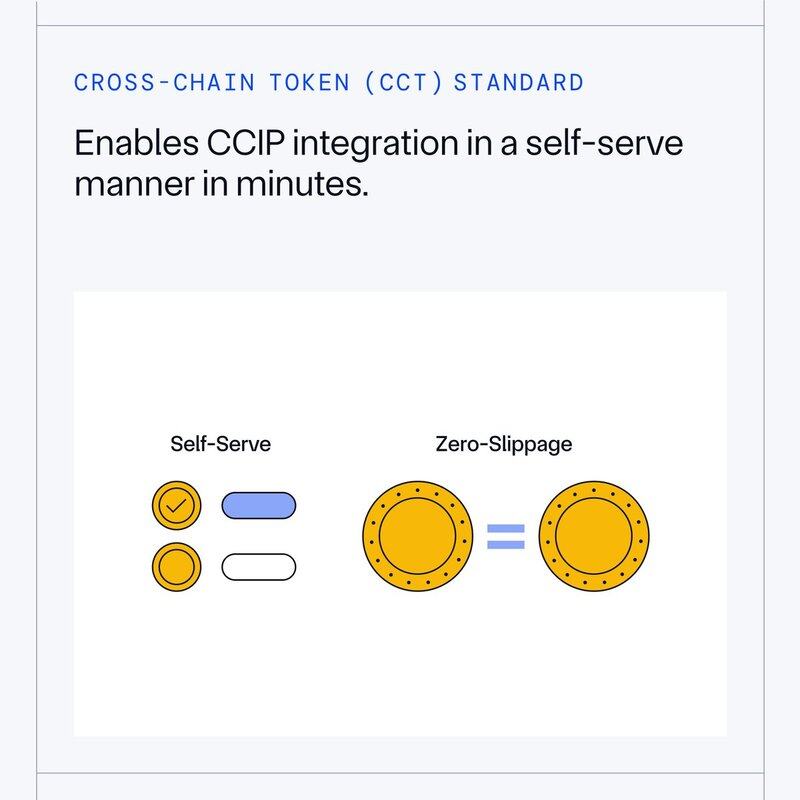Click the gold coin with checkmark
This screenshot has height=800, width=800.
176,507
